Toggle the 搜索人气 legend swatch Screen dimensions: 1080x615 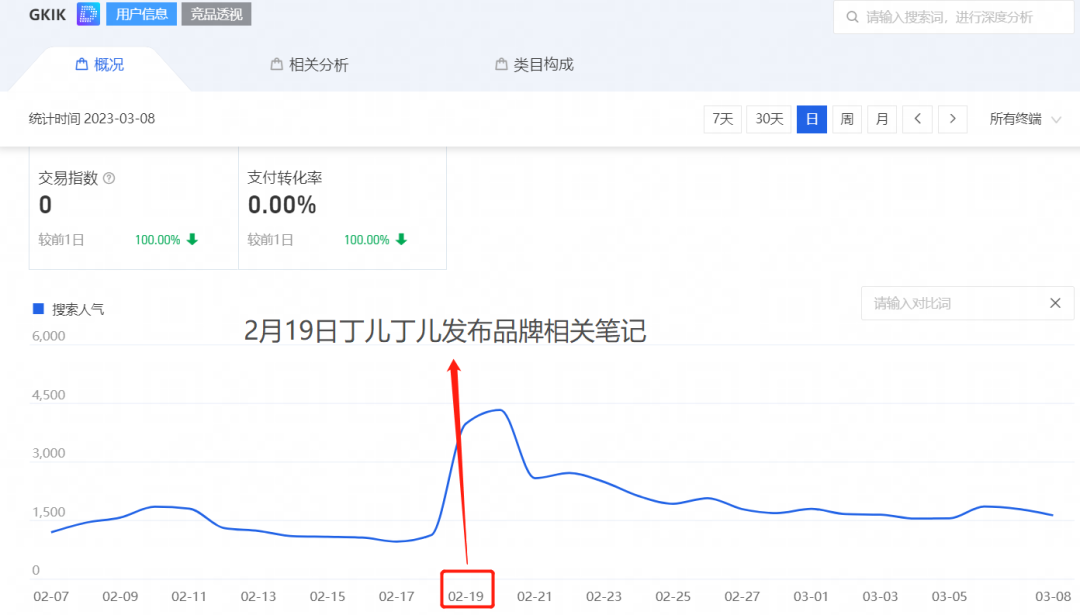point(39,309)
